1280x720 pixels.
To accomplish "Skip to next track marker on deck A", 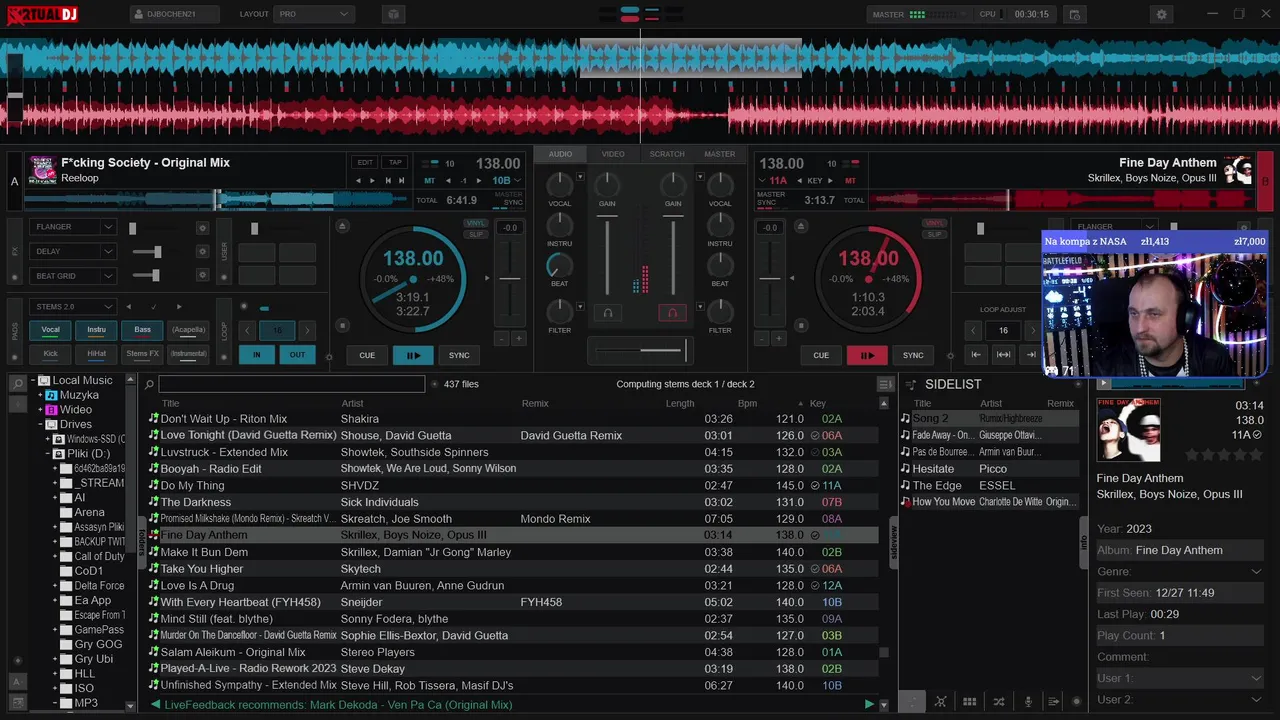I will coord(402,180).
